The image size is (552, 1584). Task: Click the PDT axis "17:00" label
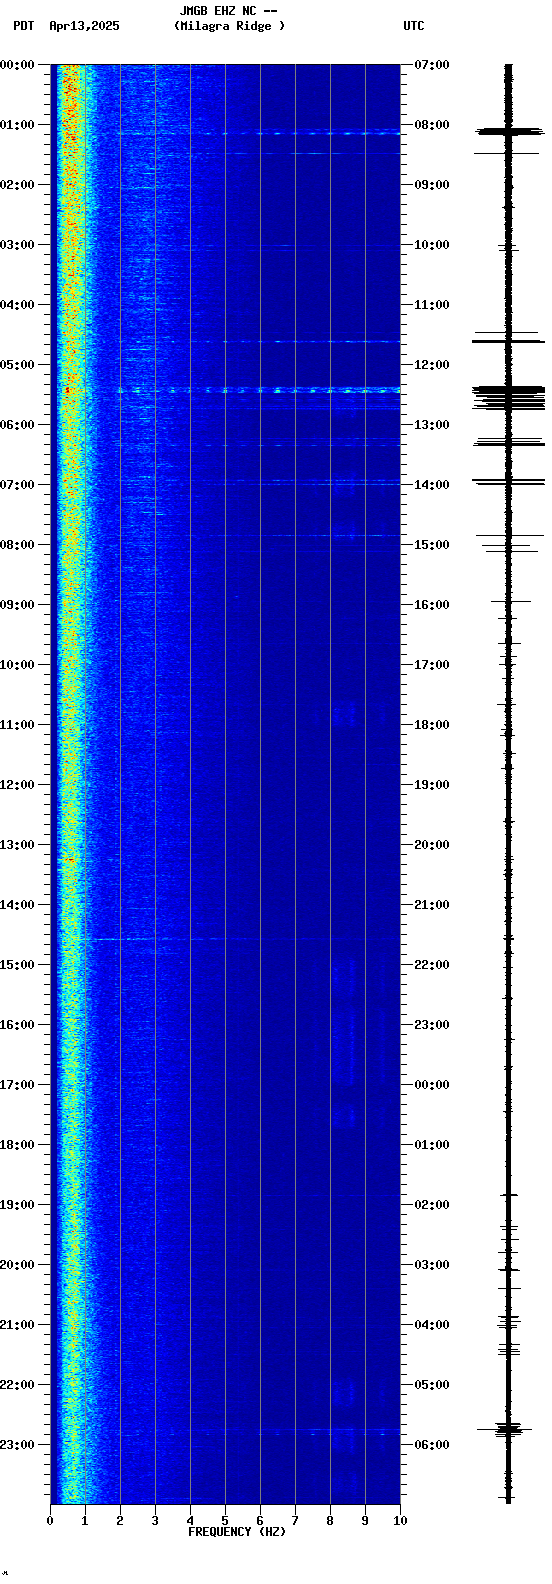tap(17, 1085)
